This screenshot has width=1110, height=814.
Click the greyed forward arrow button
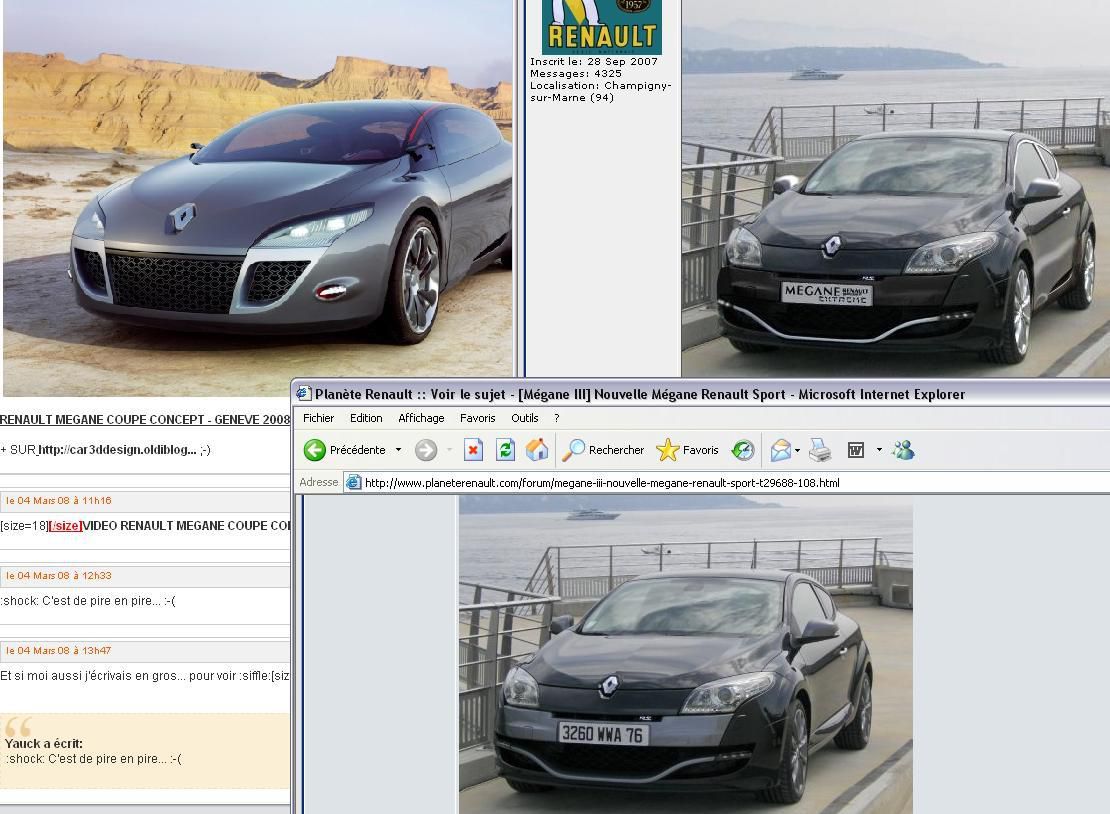pyautogui.click(x=426, y=450)
